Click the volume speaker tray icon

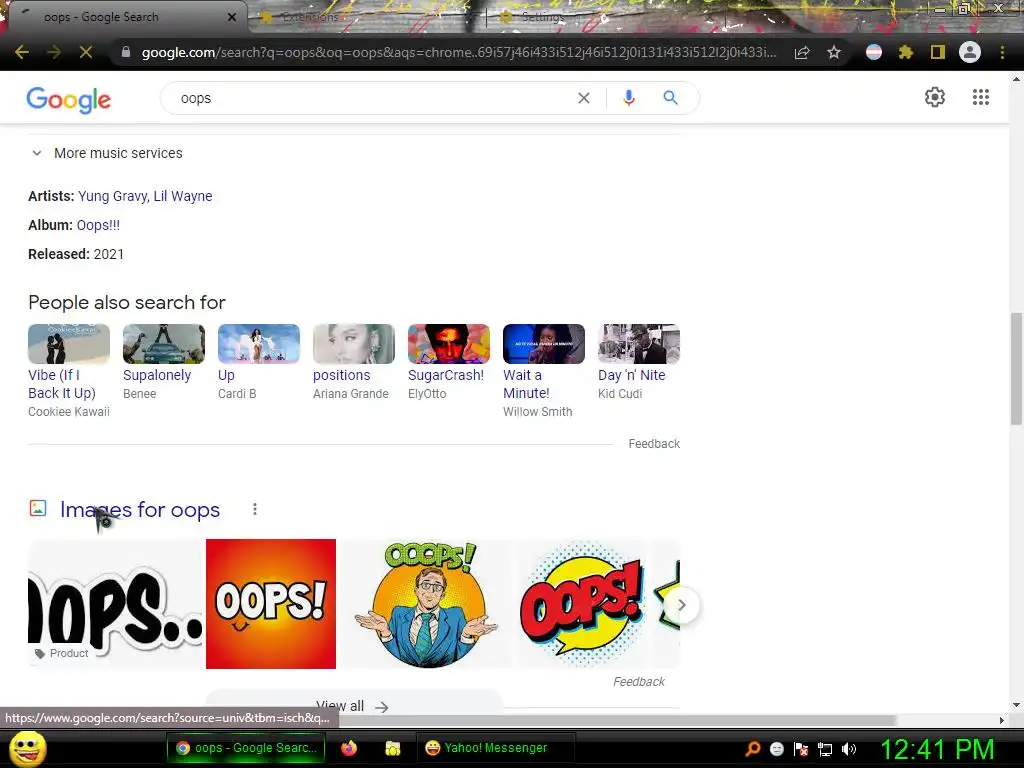point(849,749)
